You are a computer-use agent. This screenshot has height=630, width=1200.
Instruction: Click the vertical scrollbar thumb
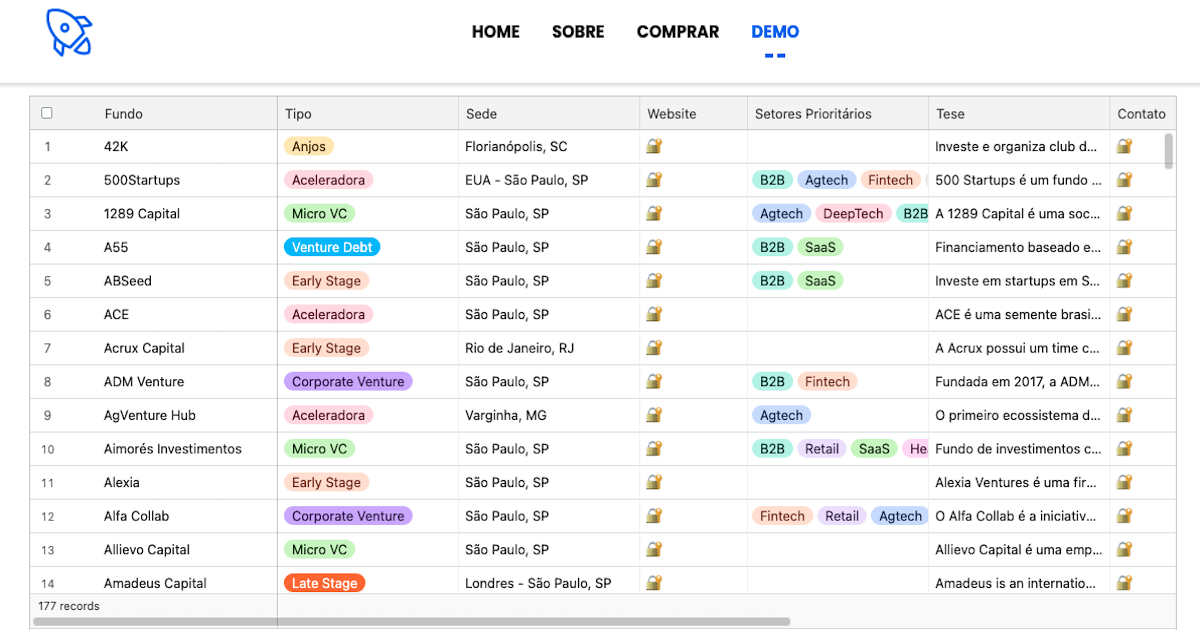point(1169,150)
